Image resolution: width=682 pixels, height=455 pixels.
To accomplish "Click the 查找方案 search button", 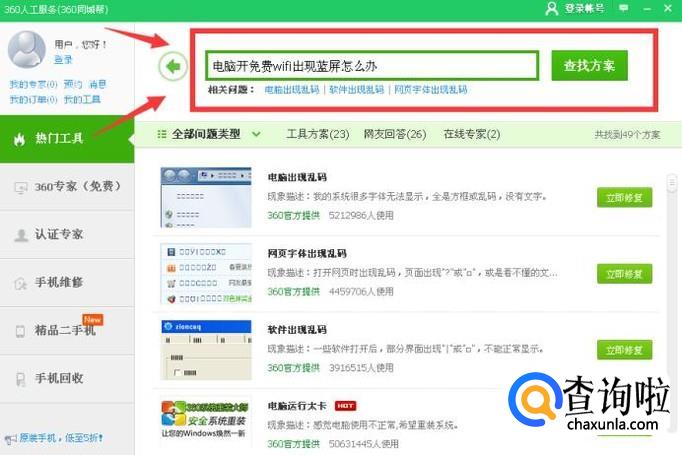I will [x=589, y=66].
